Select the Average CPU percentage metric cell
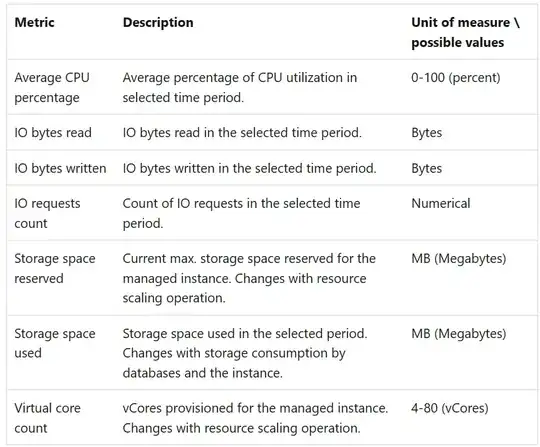The image size is (540, 447). [x=52, y=87]
